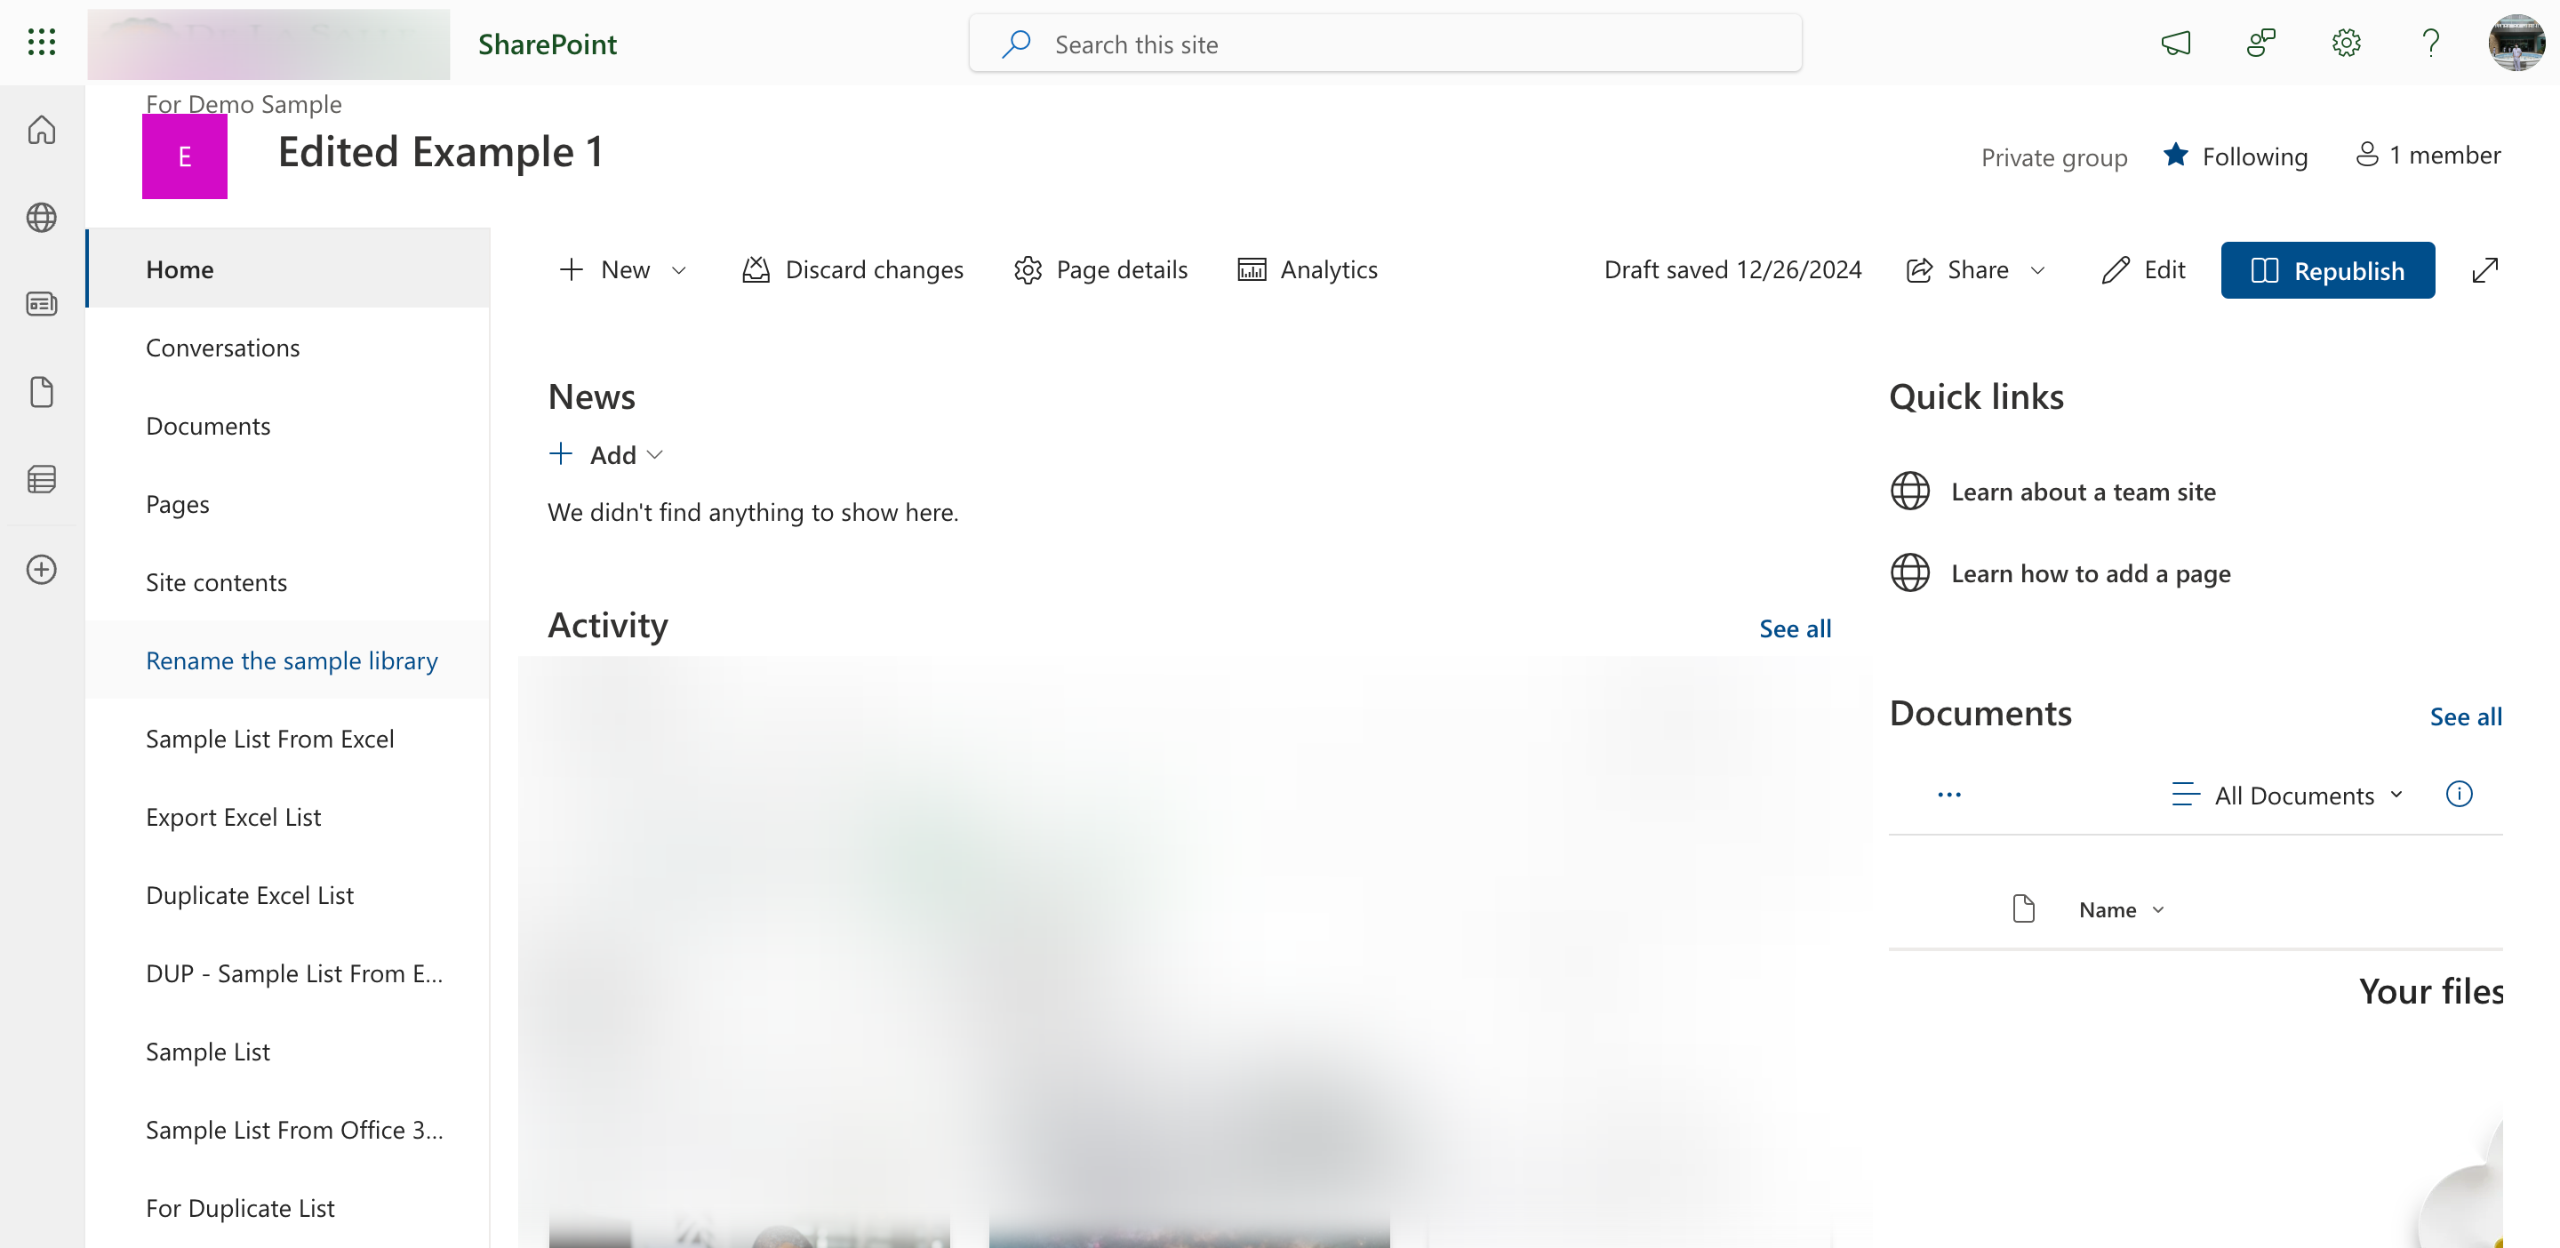Click the help question mark icon

click(2431, 43)
